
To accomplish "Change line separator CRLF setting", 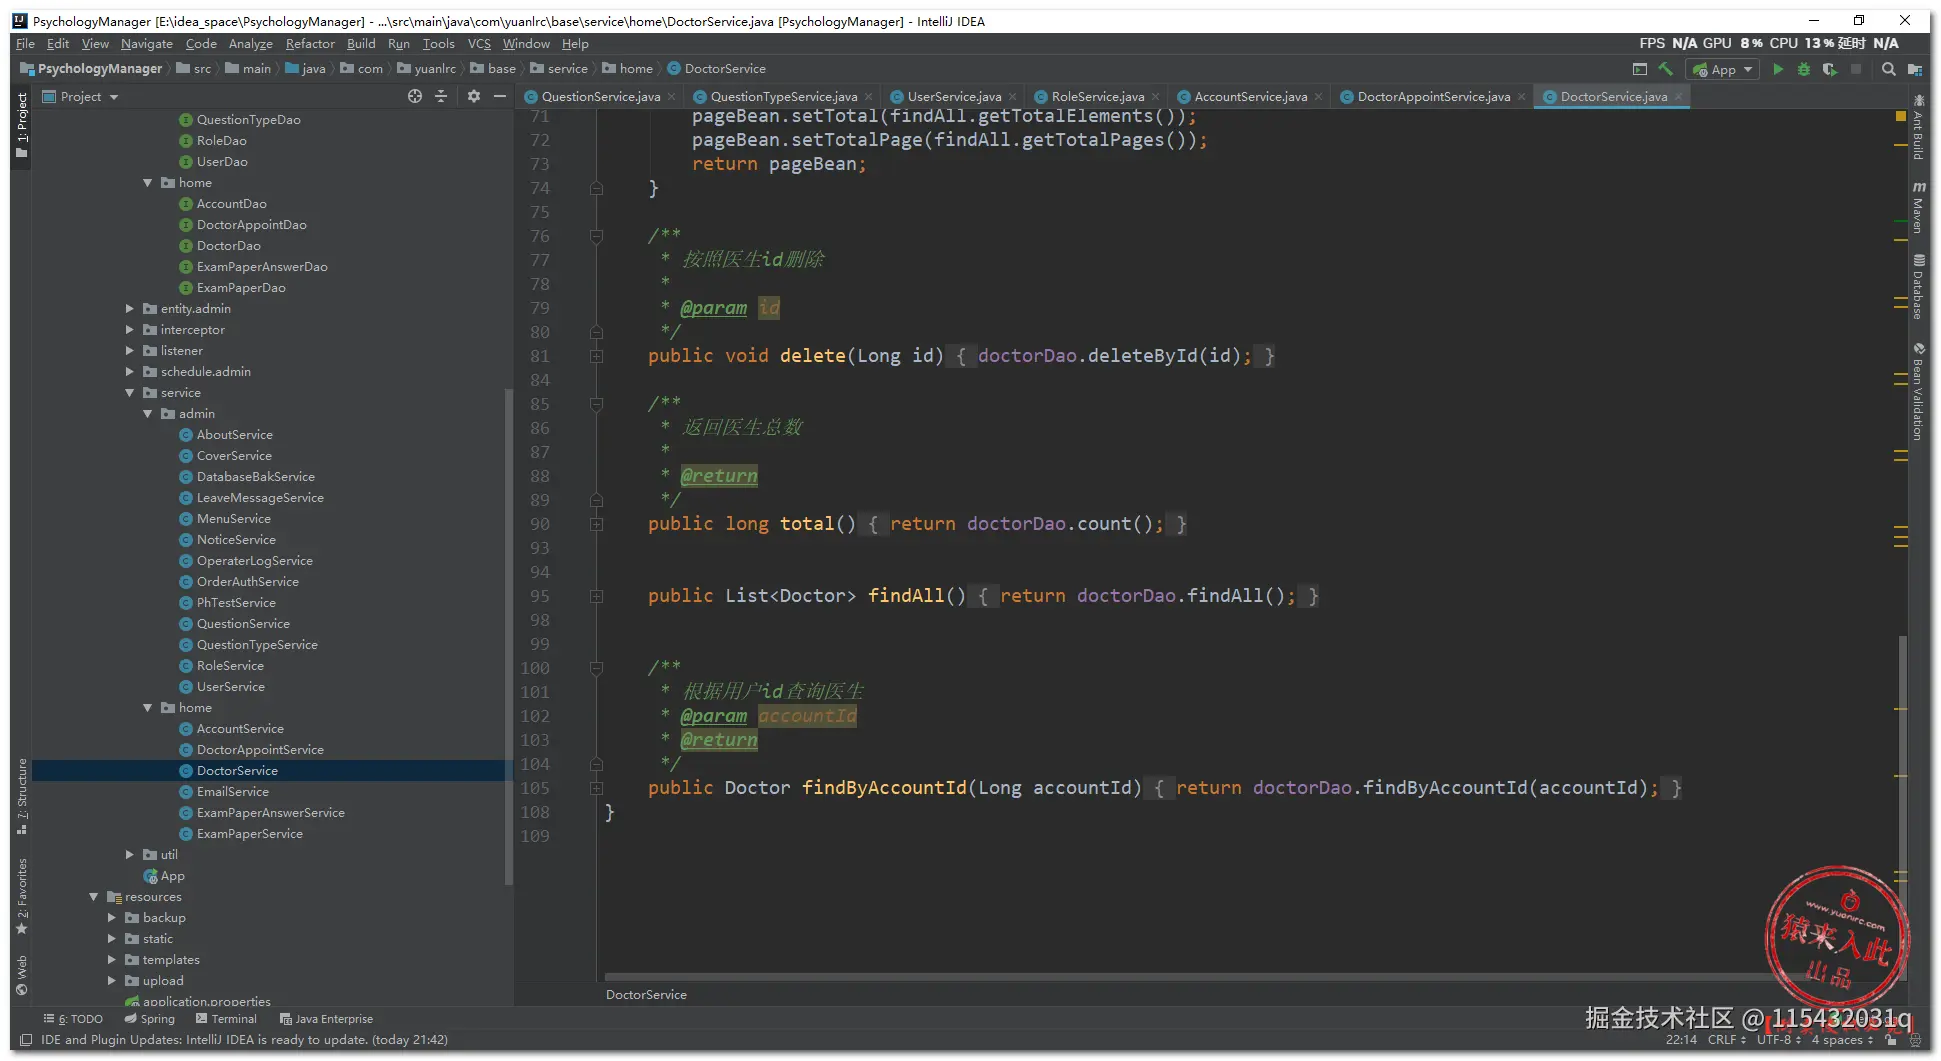I will 1726,1040.
